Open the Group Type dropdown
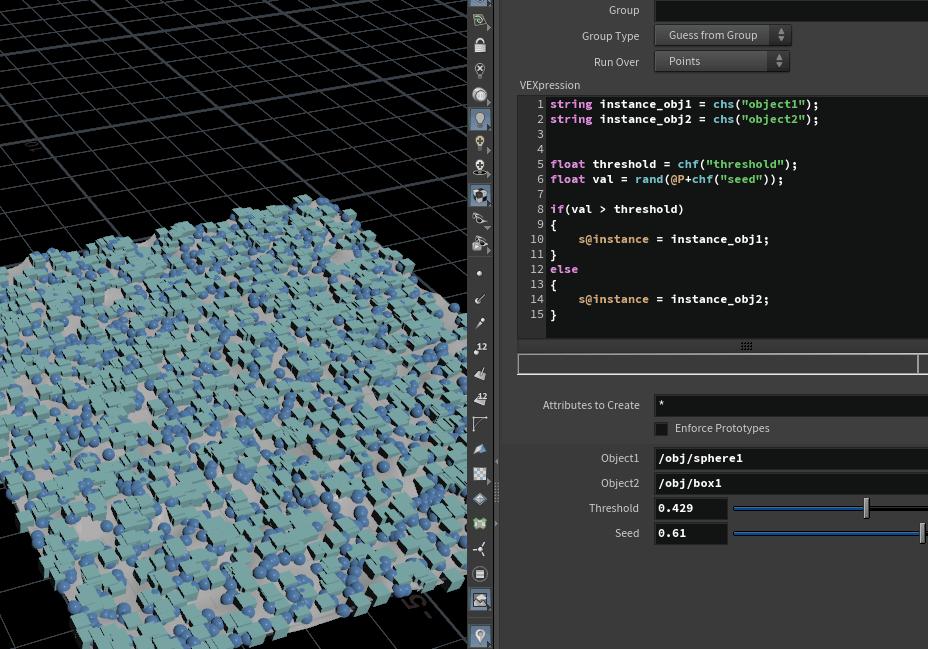Screen dimensions: 928x649 point(722,35)
